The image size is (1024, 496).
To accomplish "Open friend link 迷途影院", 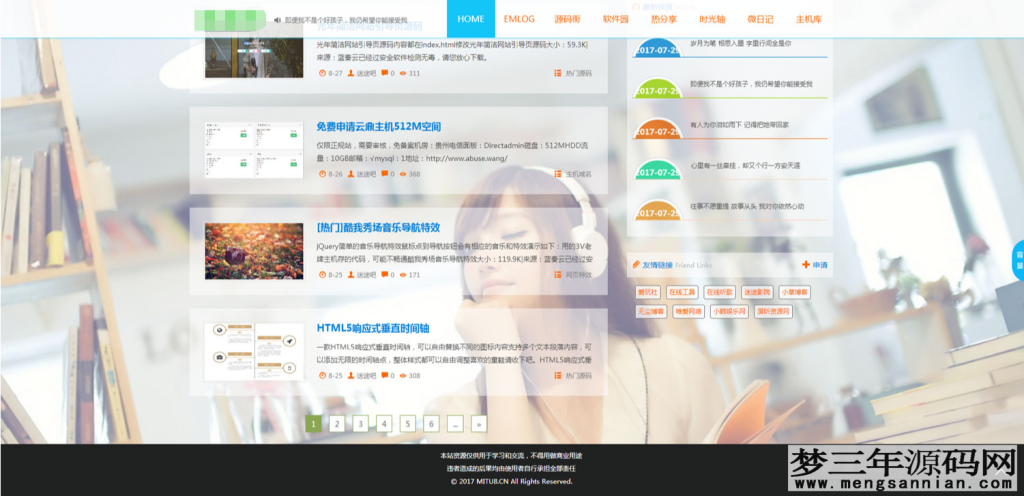I will 758,292.
